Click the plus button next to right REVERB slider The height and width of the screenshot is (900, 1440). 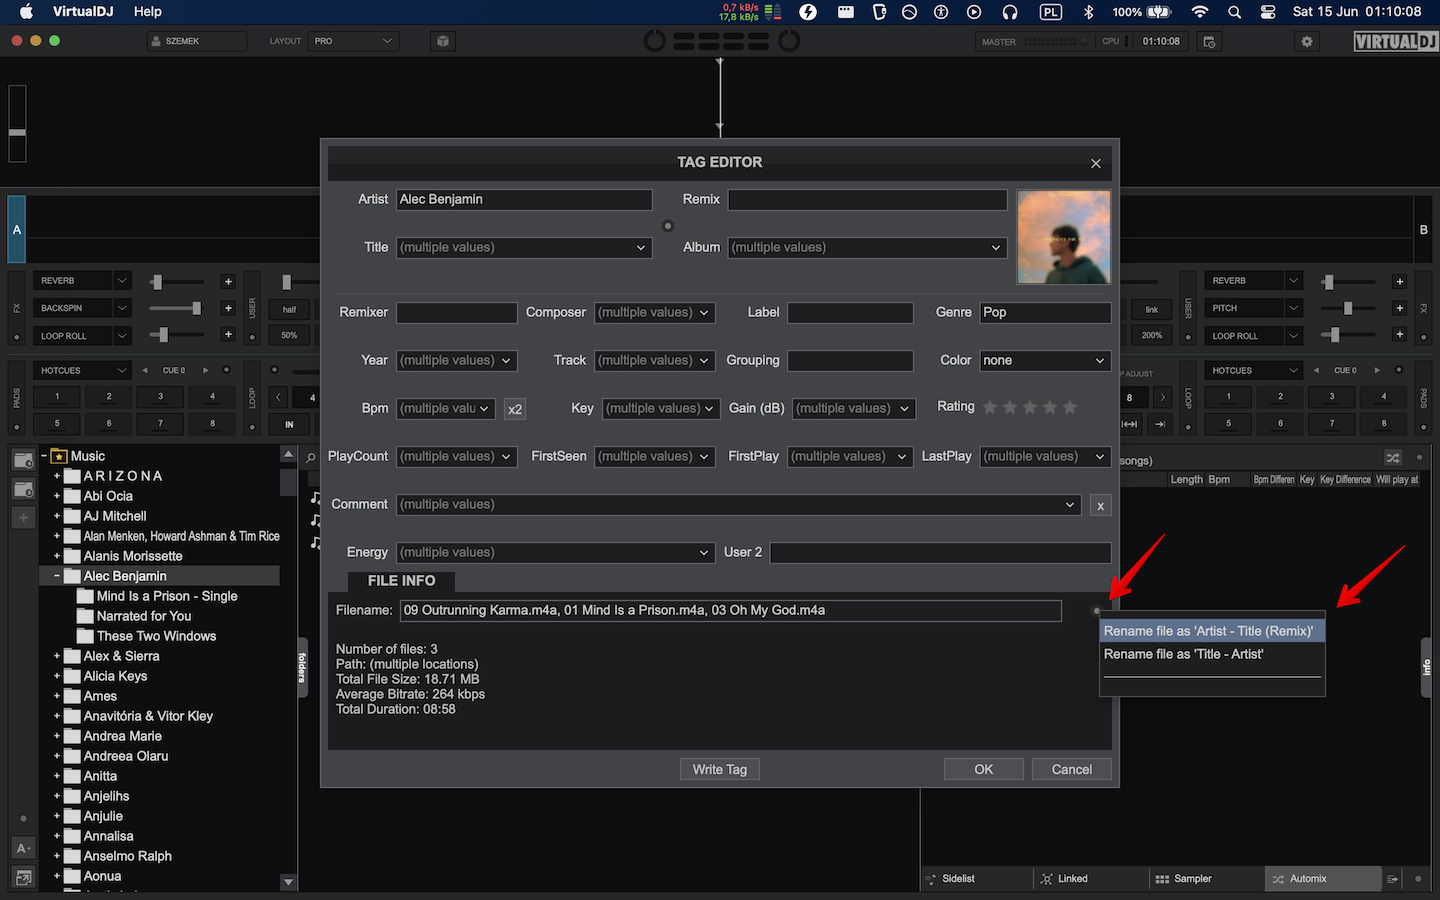point(1400,282)
